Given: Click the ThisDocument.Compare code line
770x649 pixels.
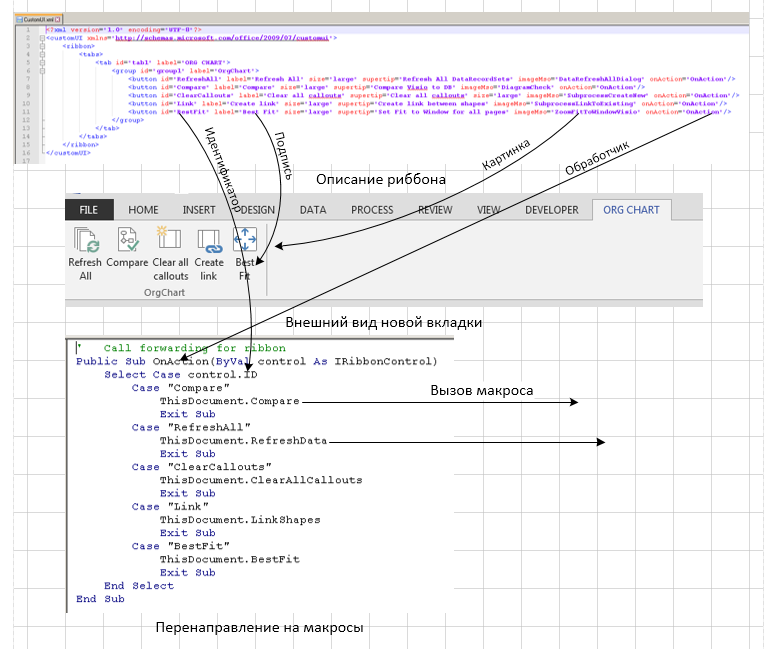Looking at the screenshot, I should point(229,401).
